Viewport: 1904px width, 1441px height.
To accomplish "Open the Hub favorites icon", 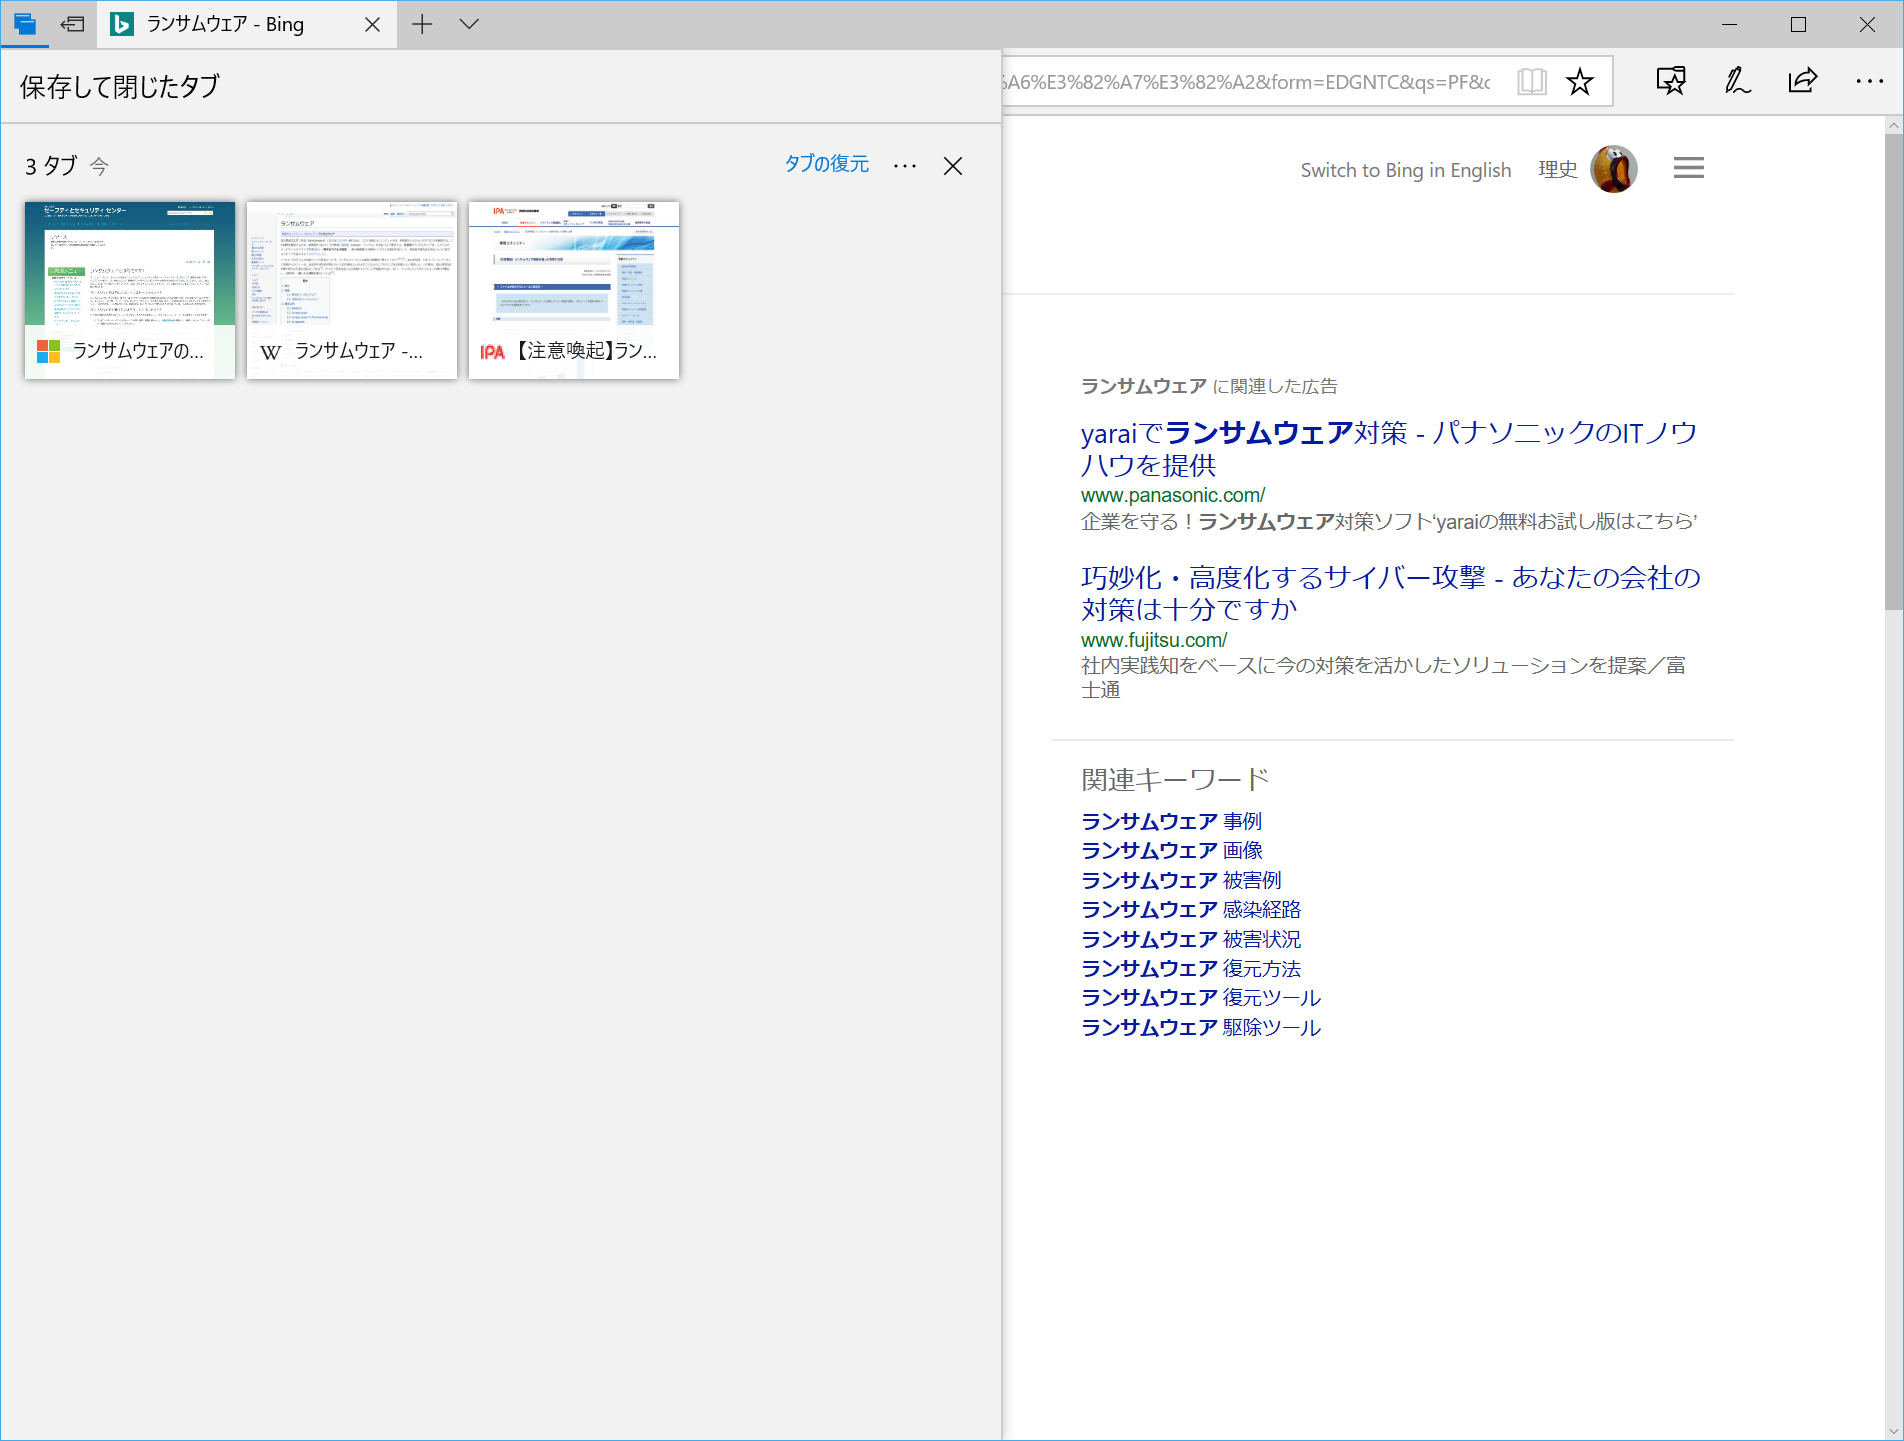I will (1671, 81).
